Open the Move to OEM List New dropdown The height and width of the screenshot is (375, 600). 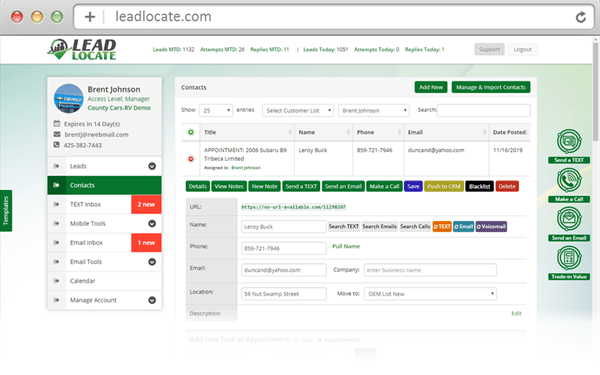tap(430, 294)
